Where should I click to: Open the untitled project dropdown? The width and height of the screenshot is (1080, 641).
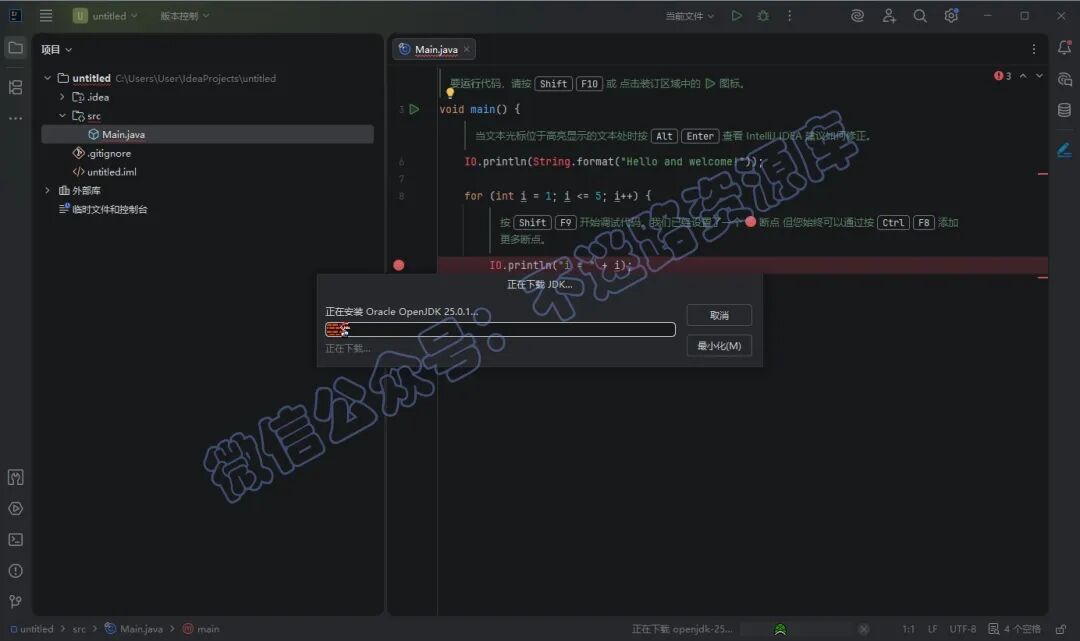[105, 15]
